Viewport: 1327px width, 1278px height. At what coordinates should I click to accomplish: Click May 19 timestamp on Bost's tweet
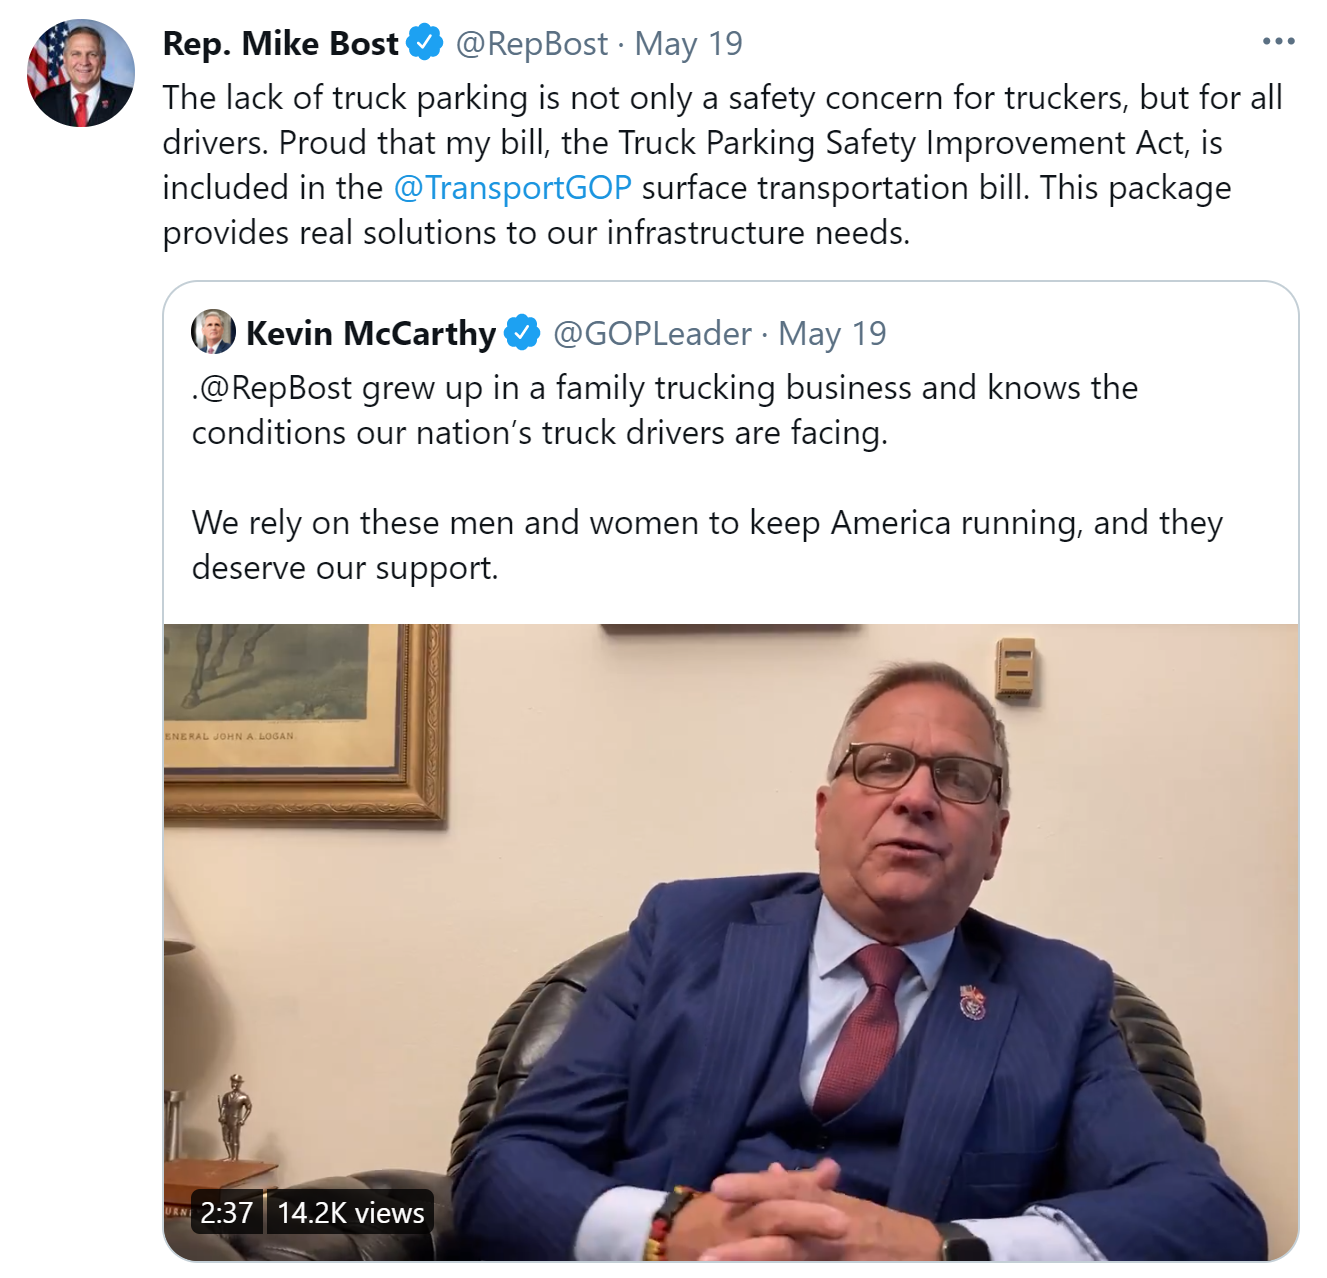688,44
